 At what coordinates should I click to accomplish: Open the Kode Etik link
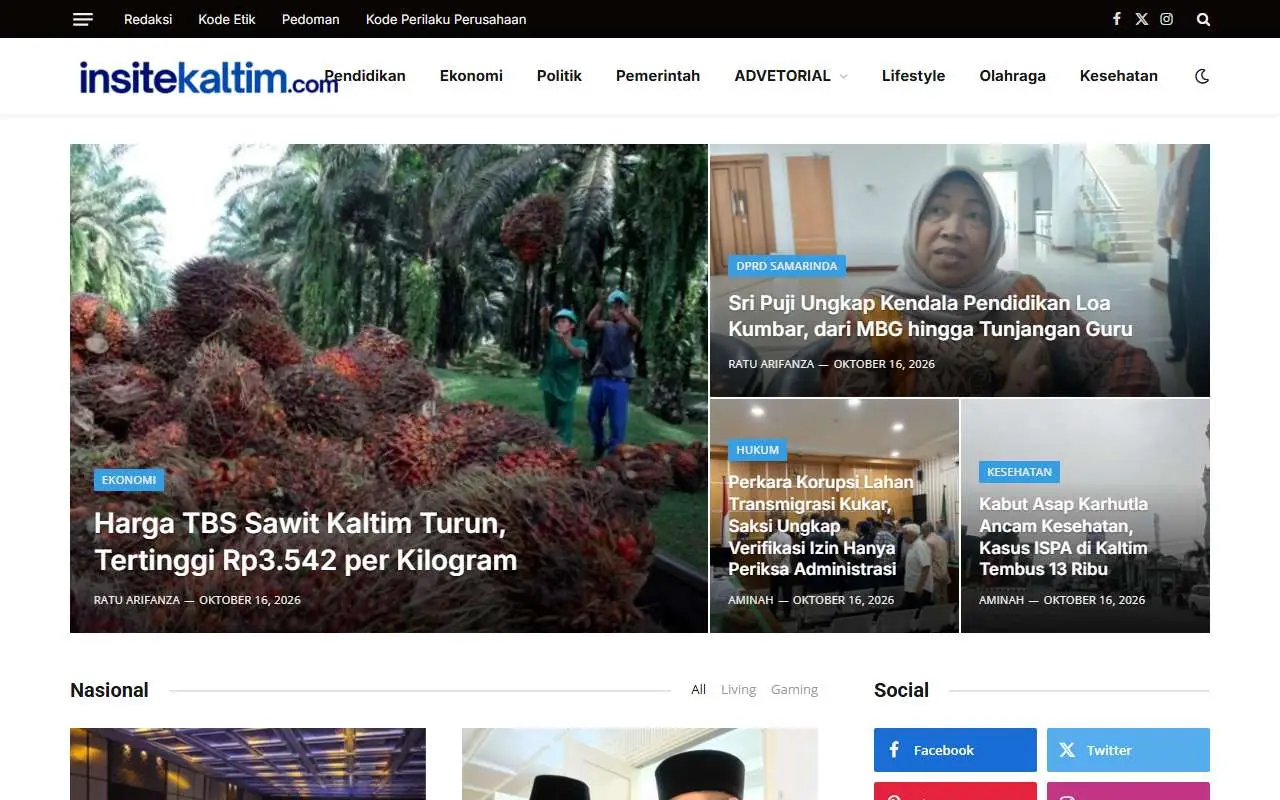227,19
